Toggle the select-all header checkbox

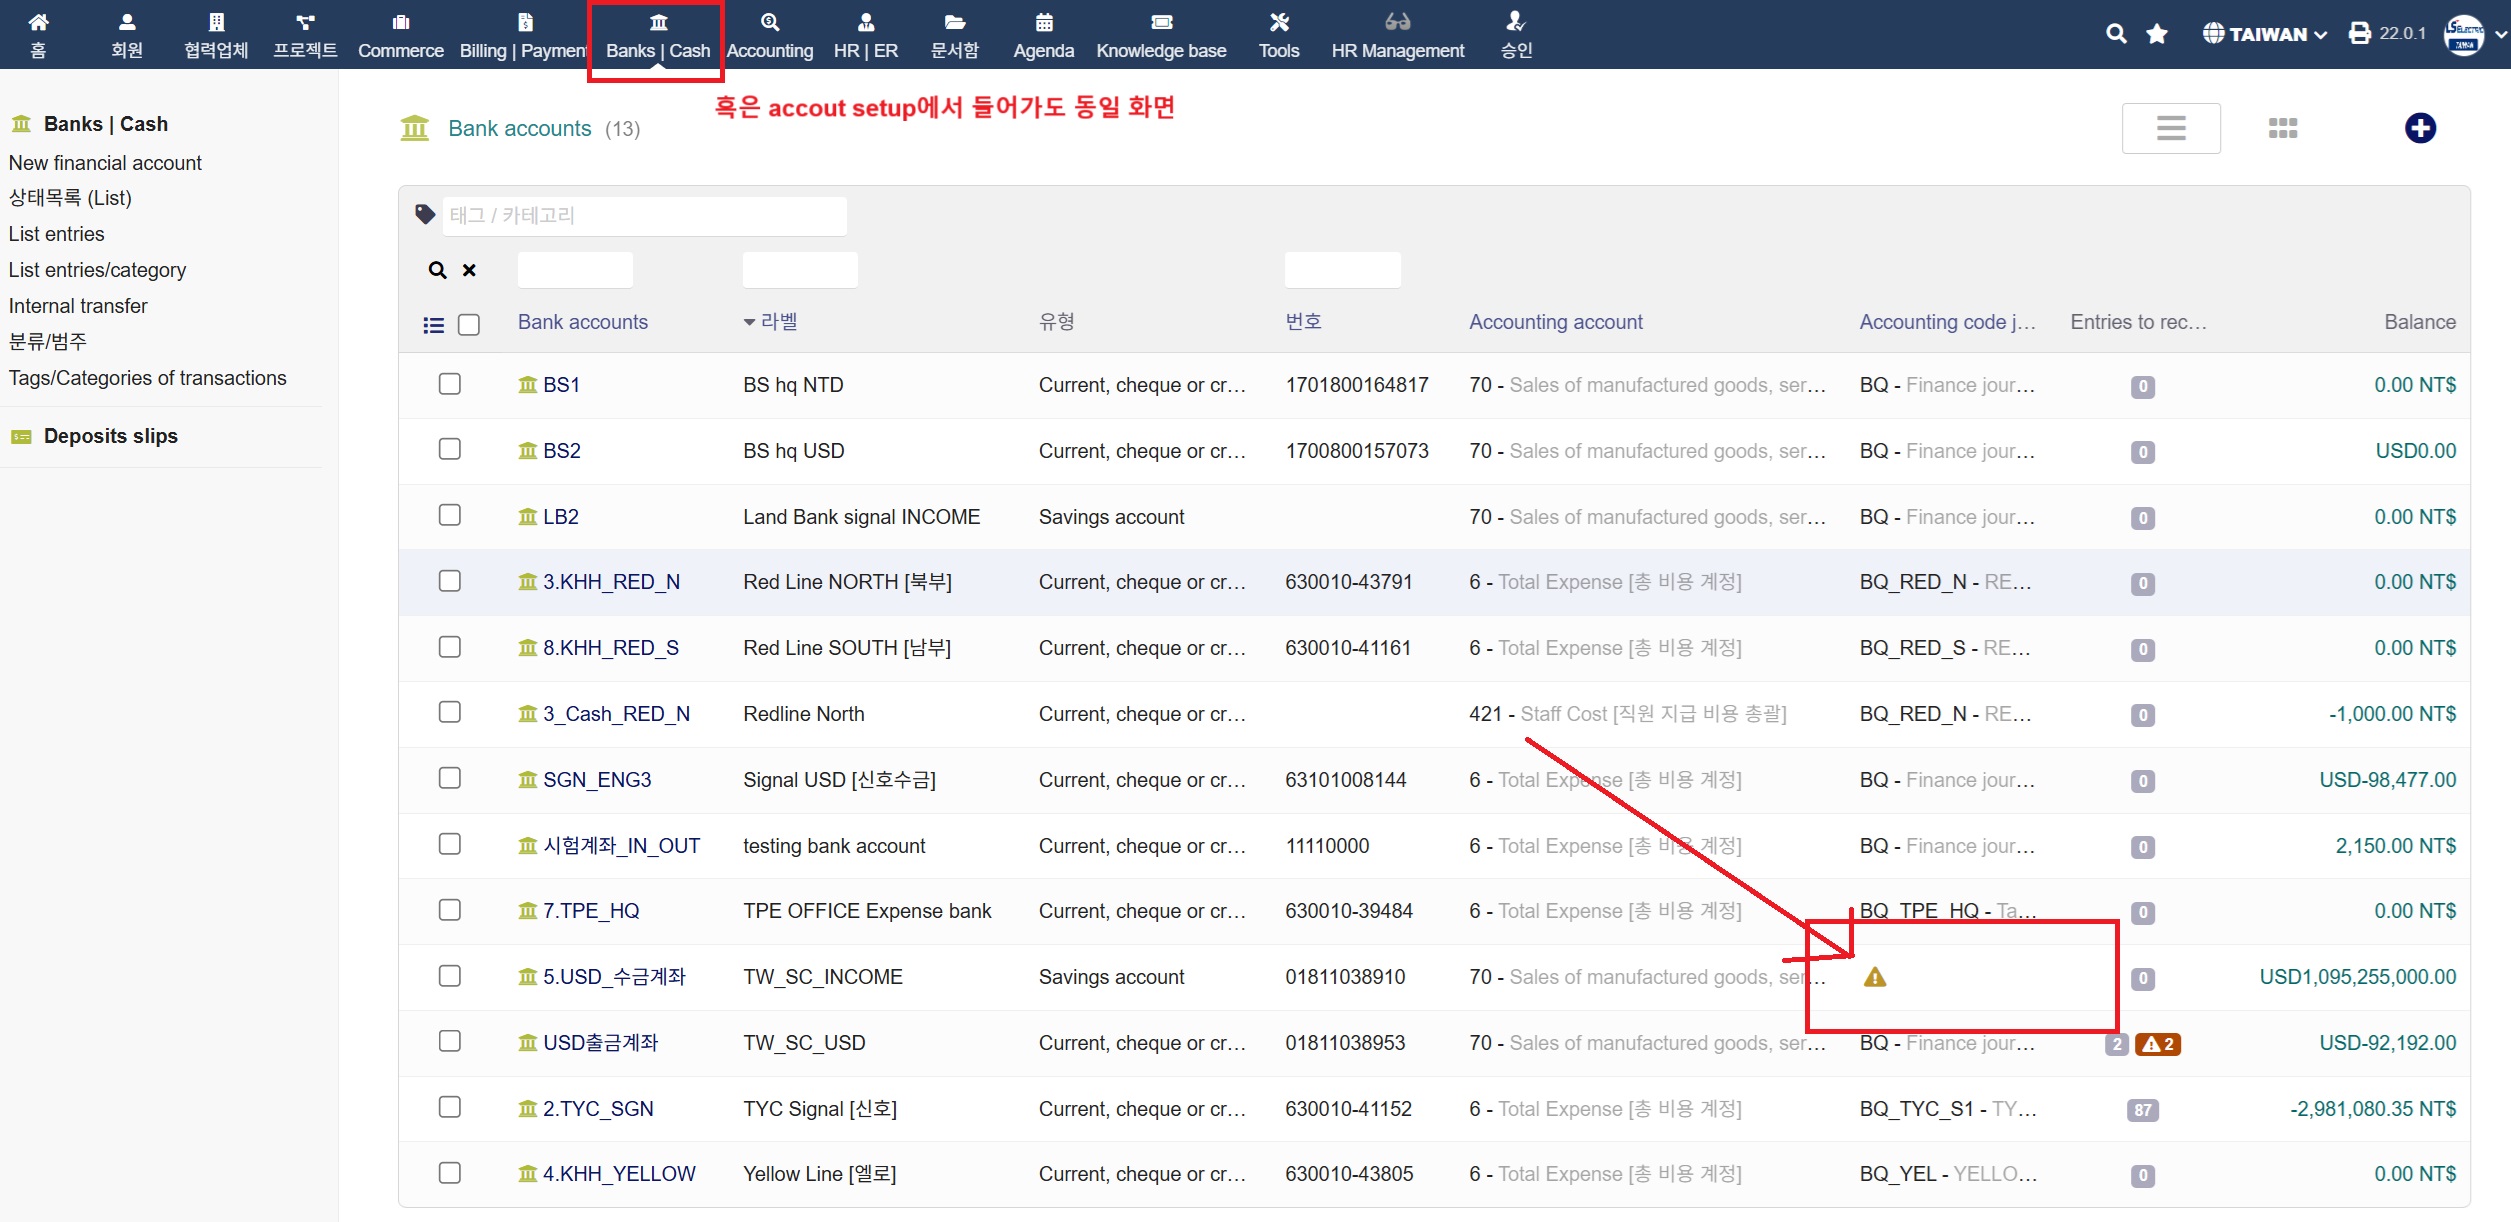[468, 325]
